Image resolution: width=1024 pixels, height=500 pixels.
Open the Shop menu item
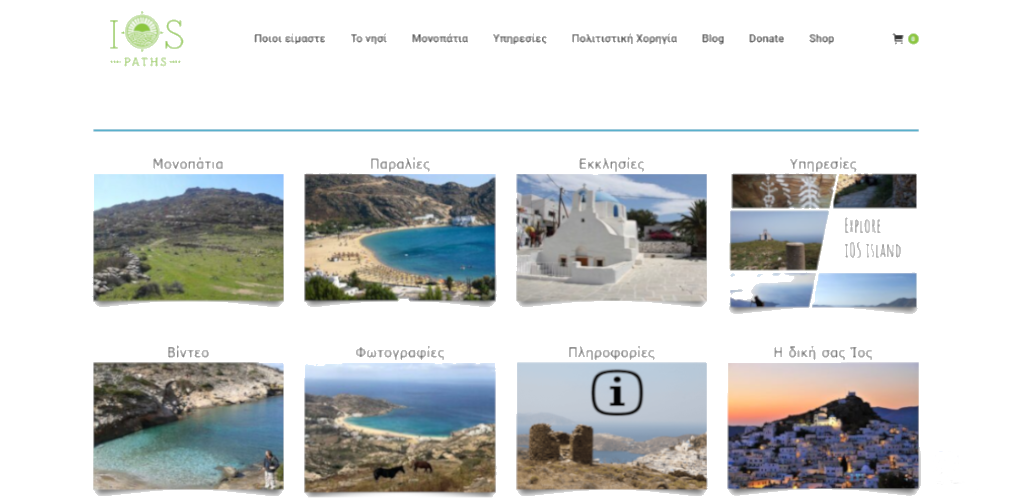click(x=822, y=39)
